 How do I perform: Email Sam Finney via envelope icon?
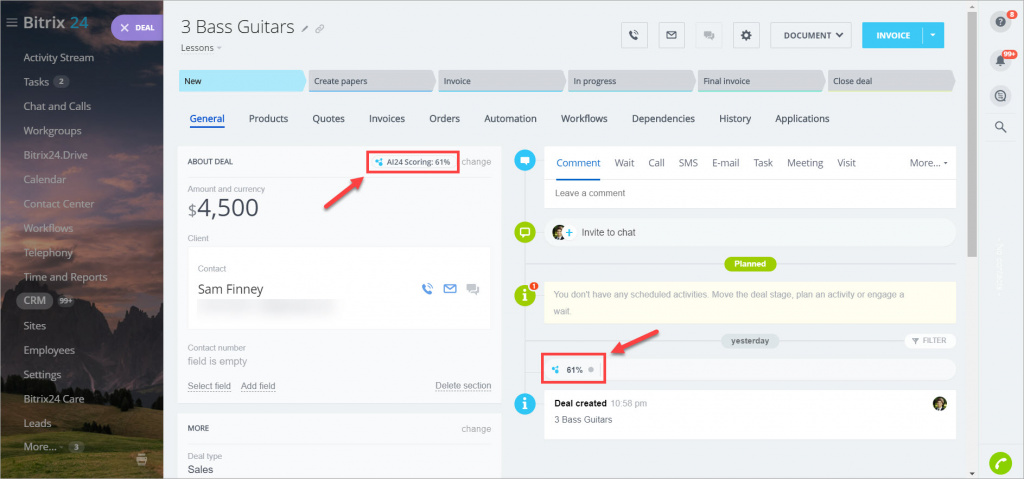450,288
